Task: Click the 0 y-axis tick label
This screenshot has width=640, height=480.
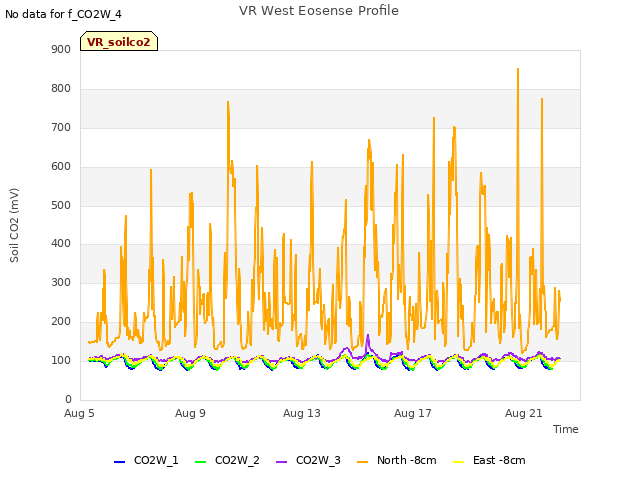Action: click(x=68, y=399)
